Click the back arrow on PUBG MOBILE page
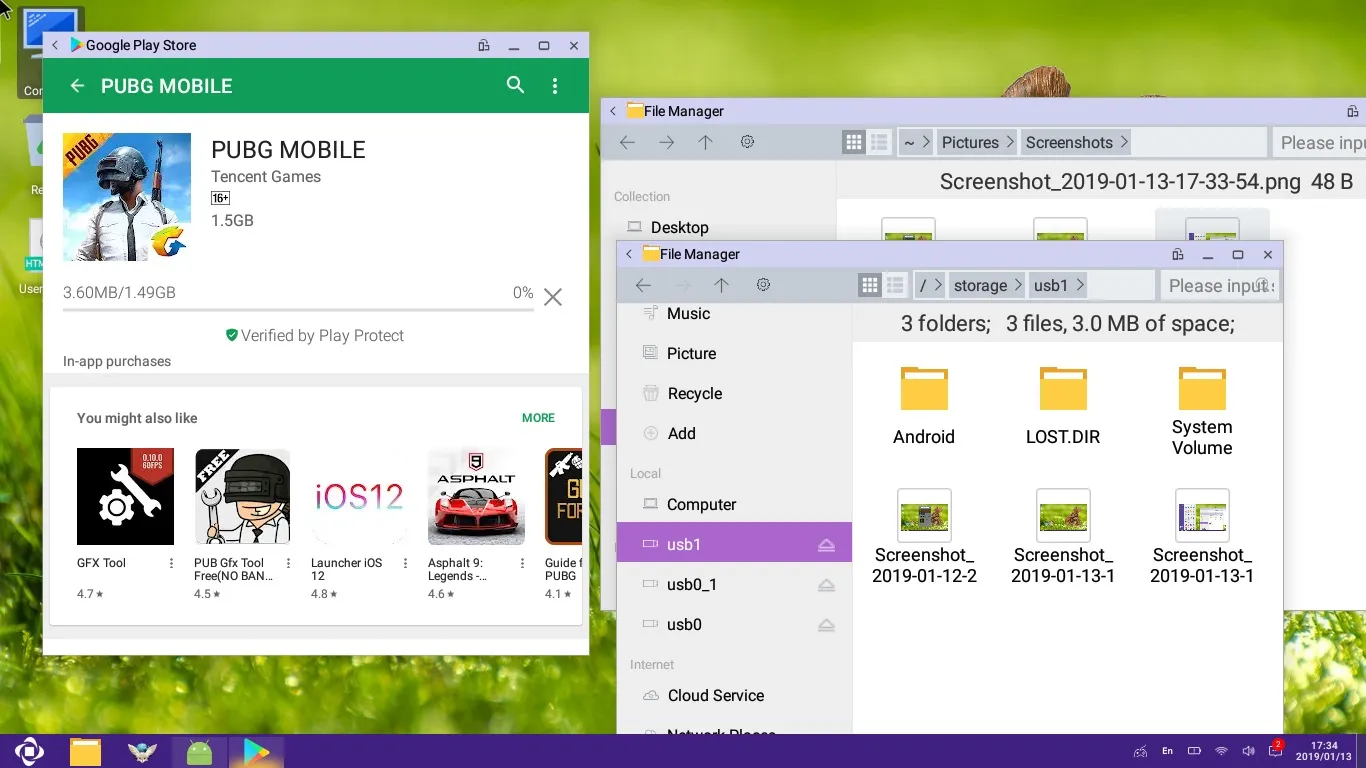Image resolution: width=1366 pixels, height=768 pixels. click(77, 86)
